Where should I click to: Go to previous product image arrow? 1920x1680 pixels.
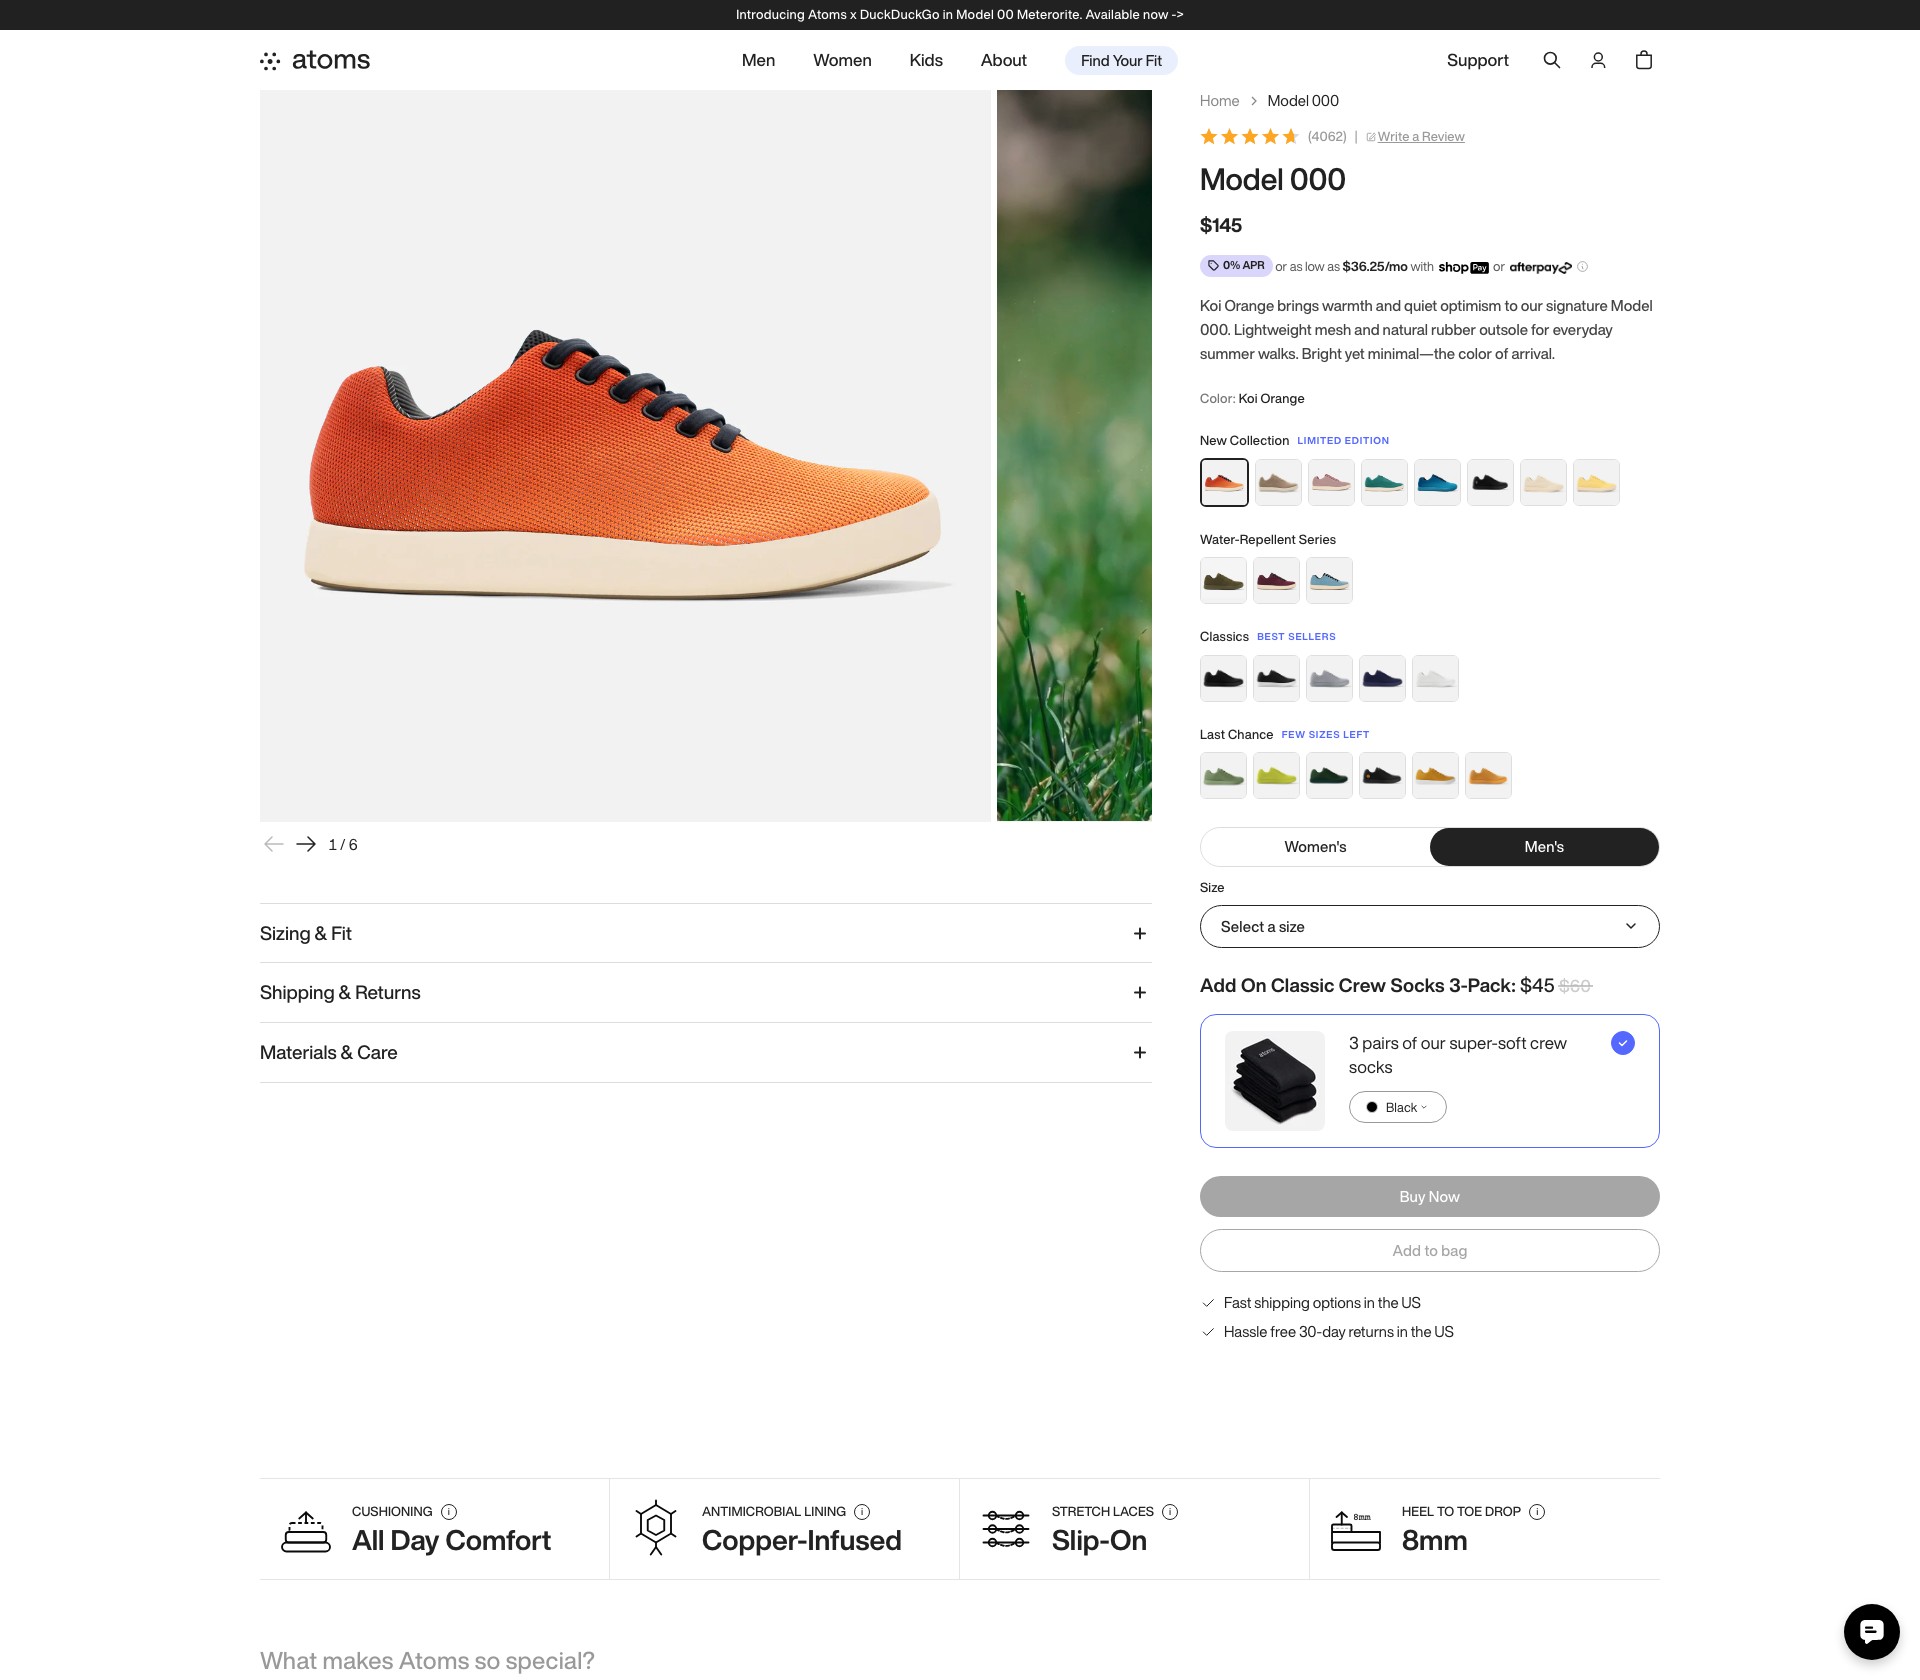273,844
